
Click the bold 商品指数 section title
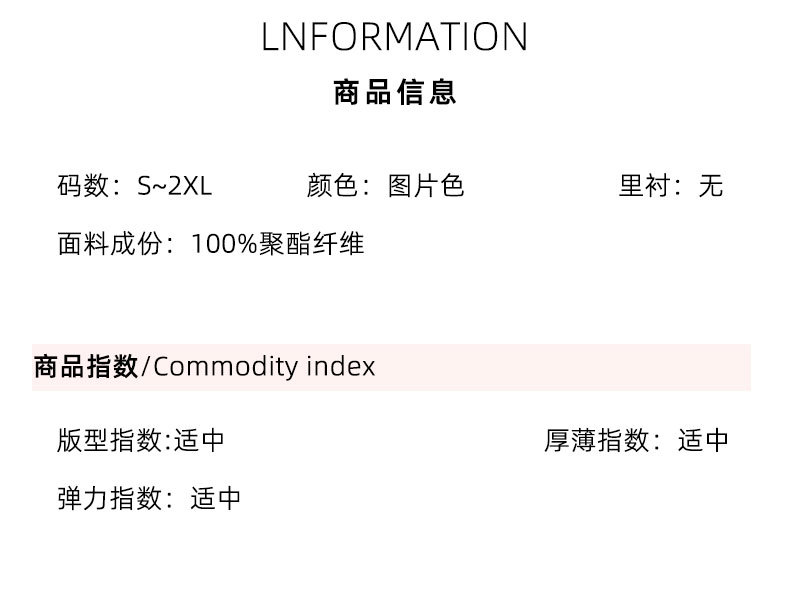click(x=86, y=367)
